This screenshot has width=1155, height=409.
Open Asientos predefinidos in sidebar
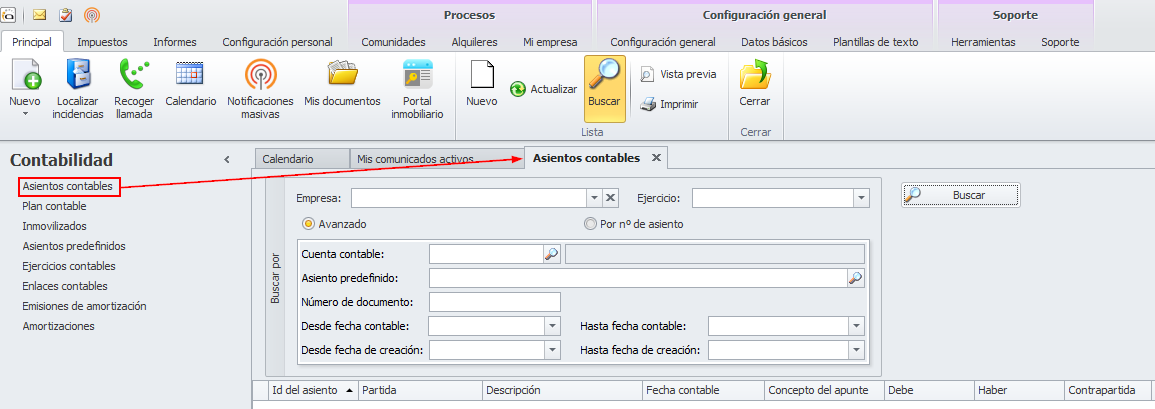(x=74, y=246)
